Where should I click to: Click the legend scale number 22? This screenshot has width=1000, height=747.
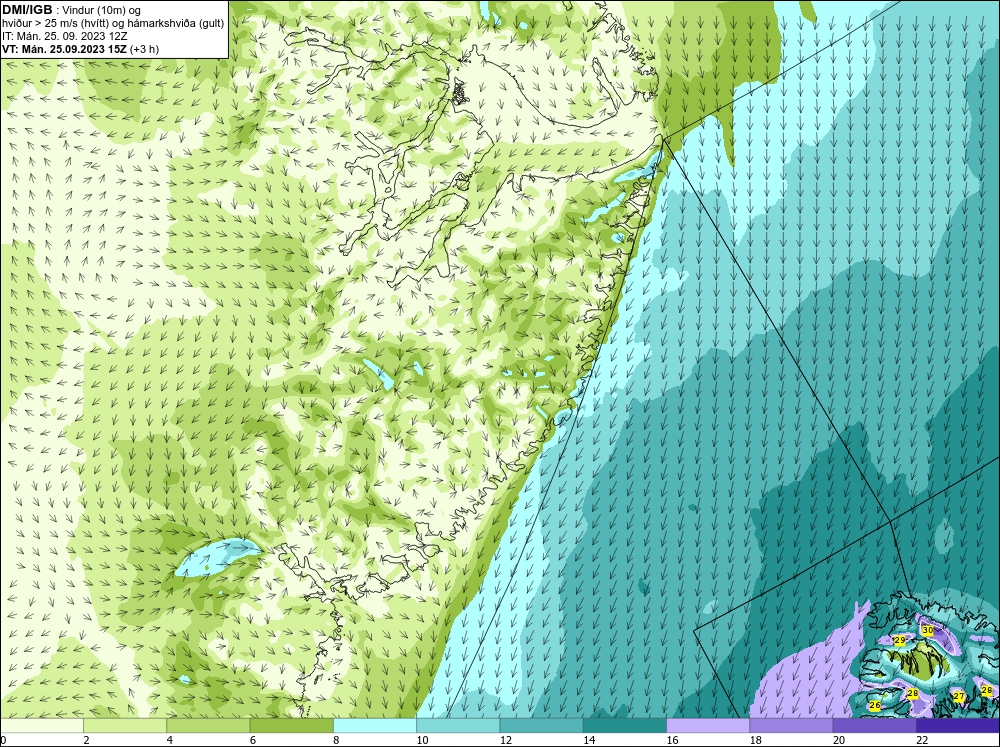click(x=922, y=740)
